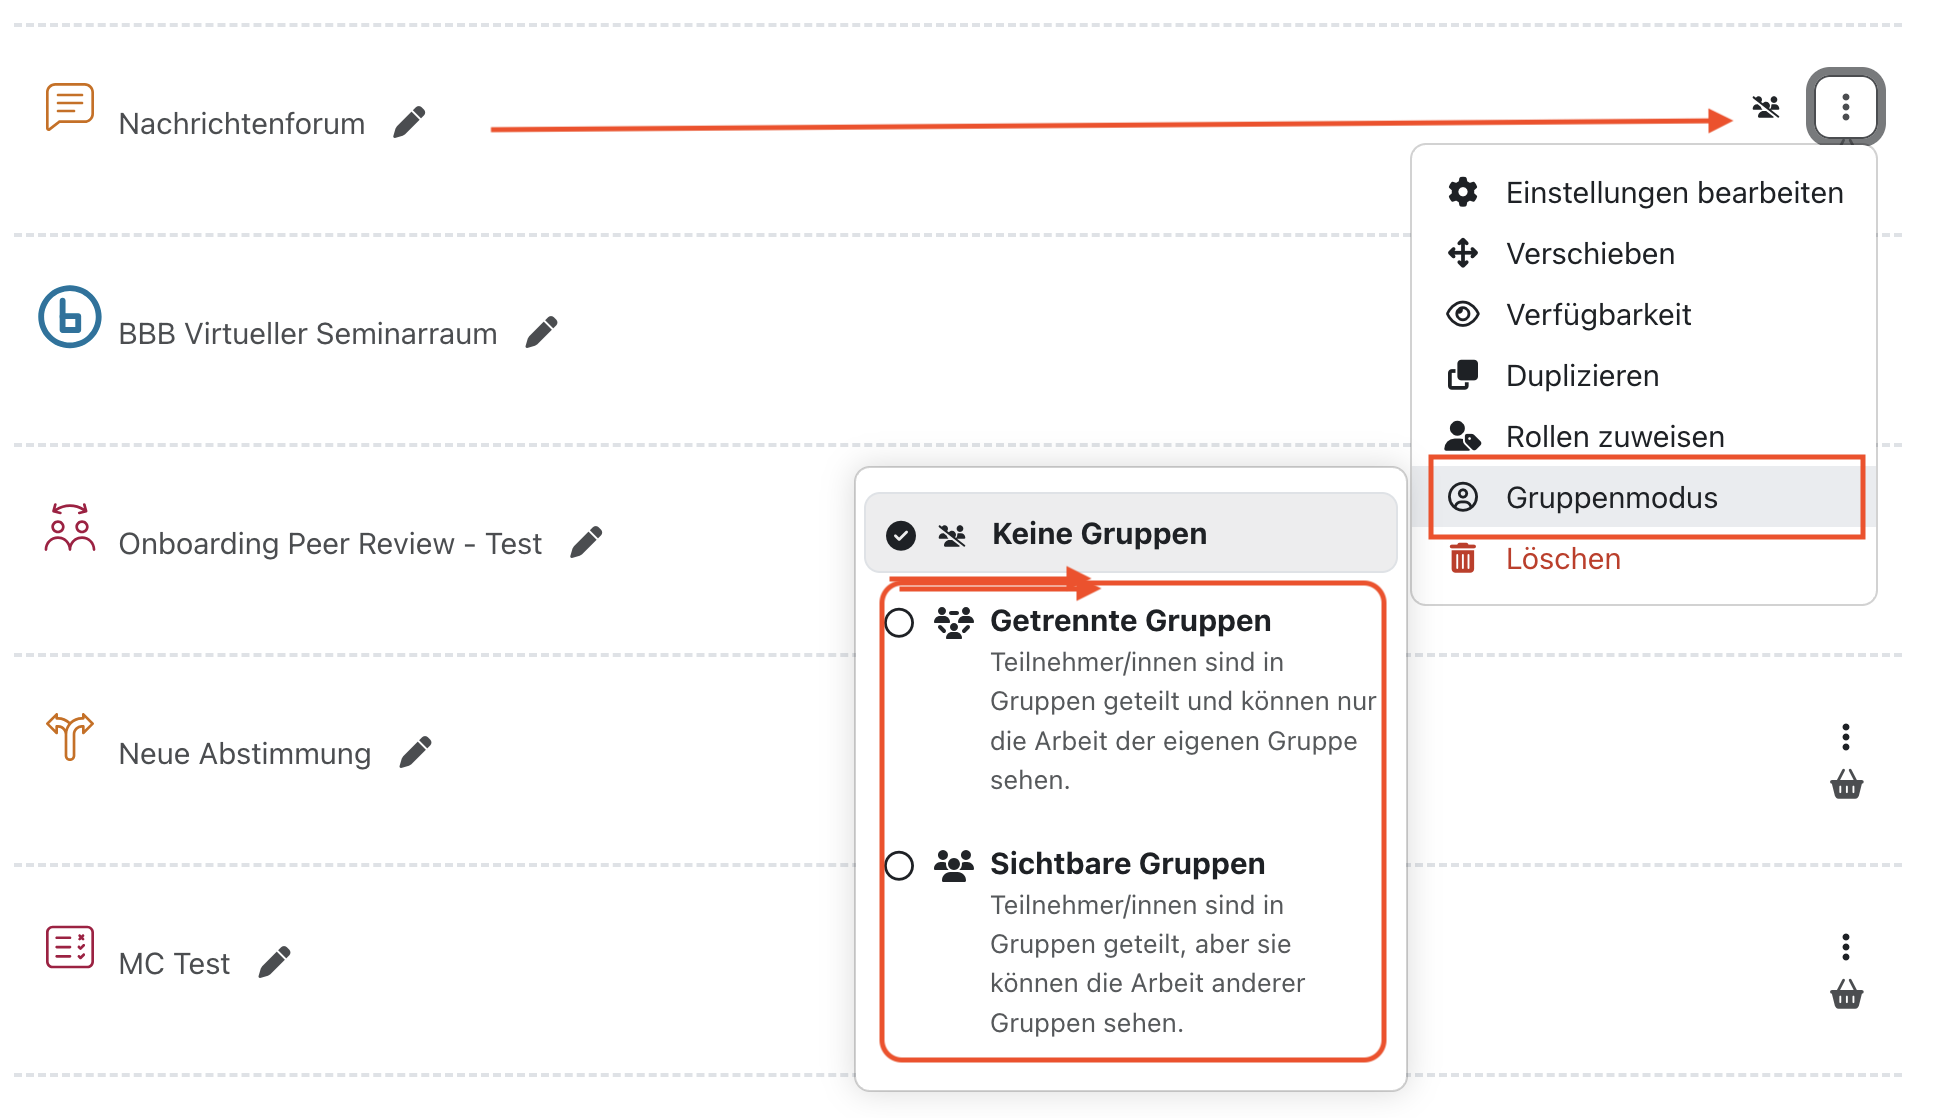Select the Getrennte Gruppen radio option
This screenshot has height=1118, width=1942.
click(x=900, y=622)
